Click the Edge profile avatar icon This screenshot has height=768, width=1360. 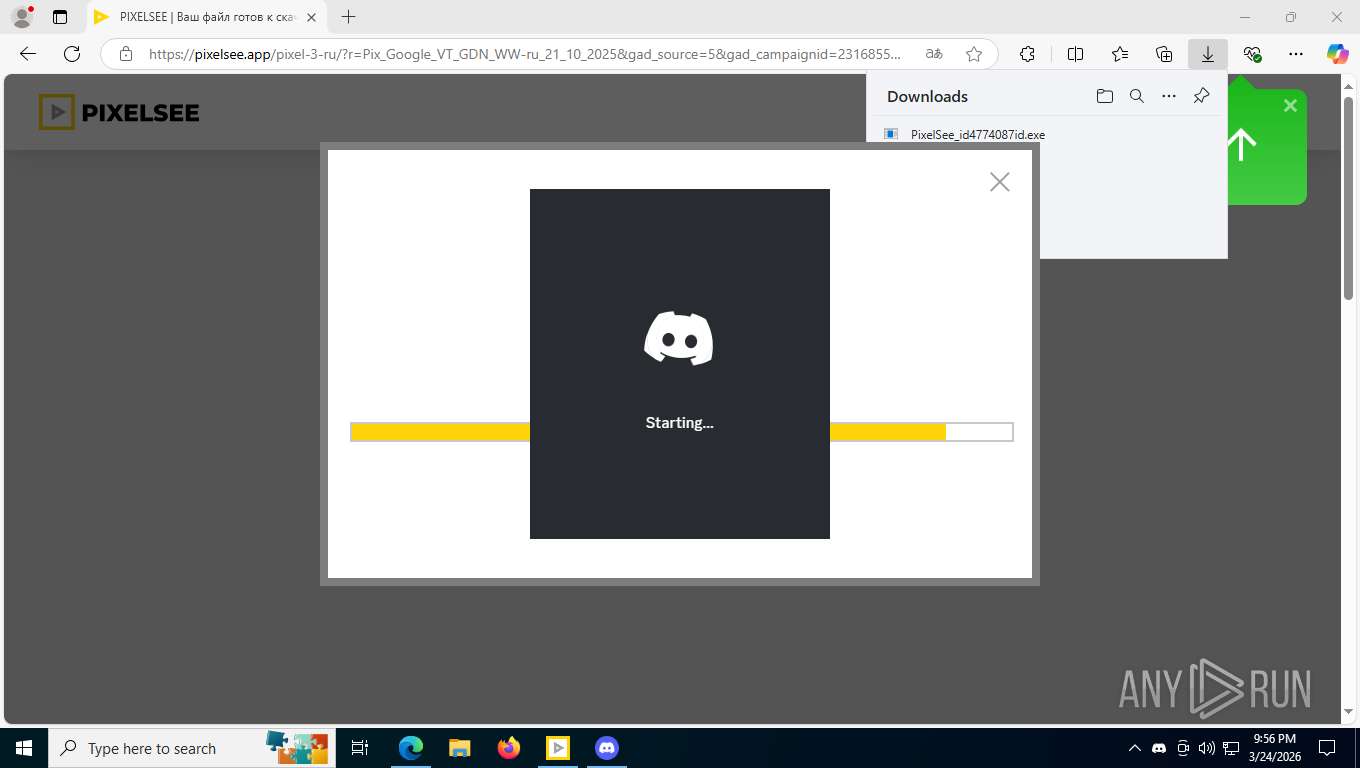[22, 17]
